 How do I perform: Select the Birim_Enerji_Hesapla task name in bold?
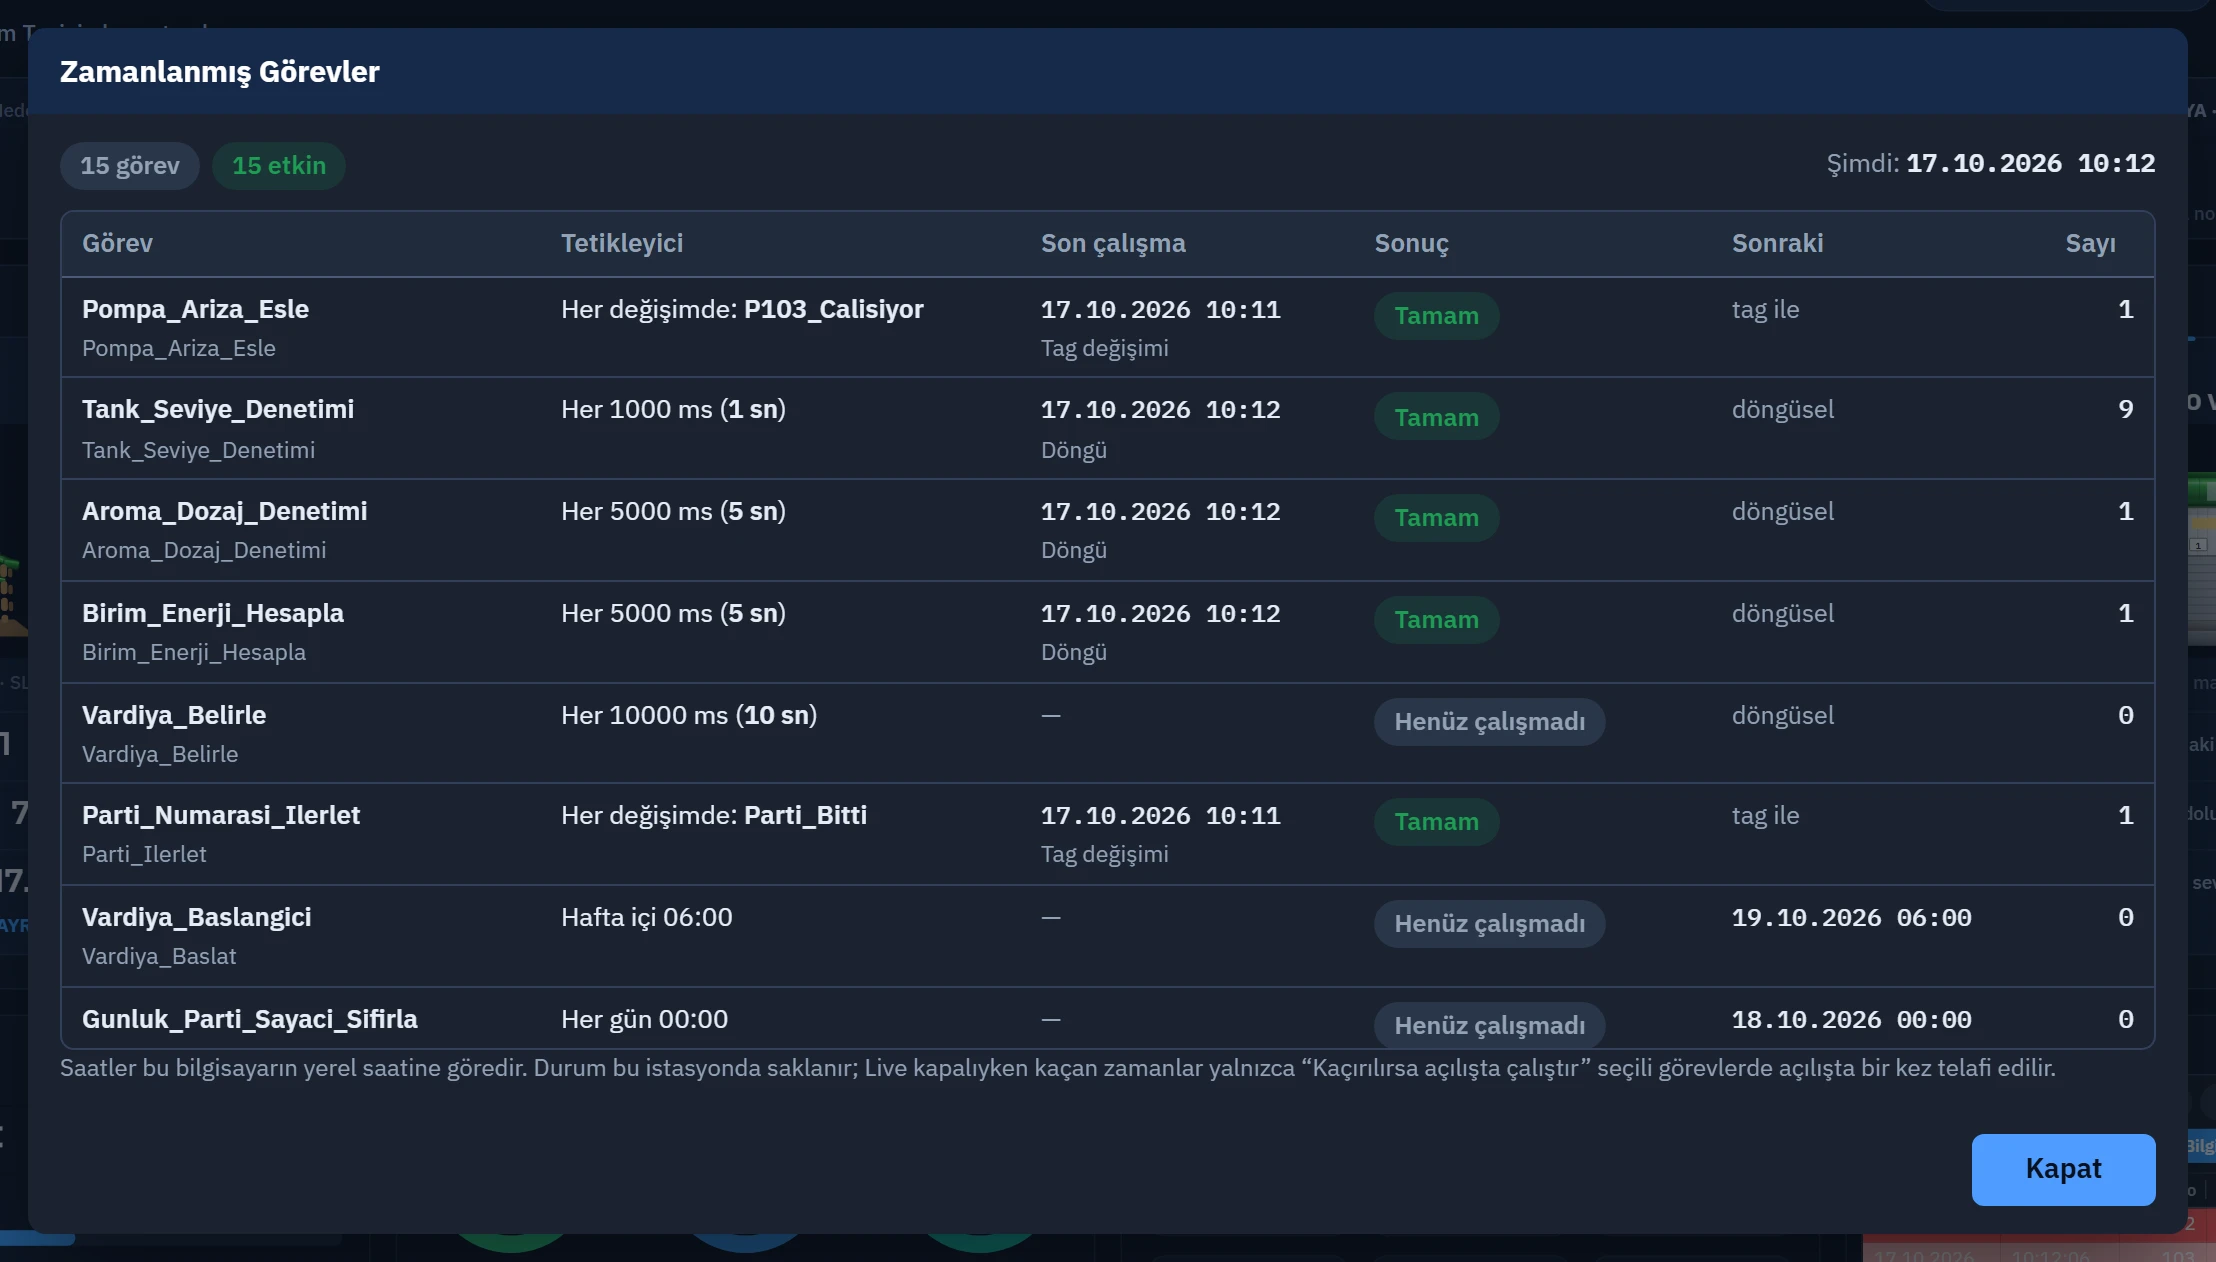point(213,613)
